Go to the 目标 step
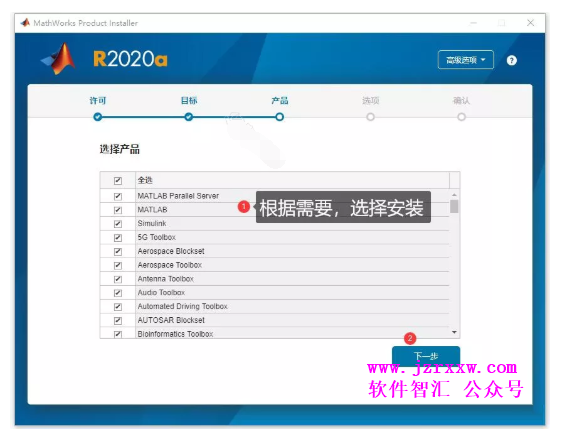Image resolution: width=567 pixels, height=435 pixels. pyautogui.click(x=188, y=117)
